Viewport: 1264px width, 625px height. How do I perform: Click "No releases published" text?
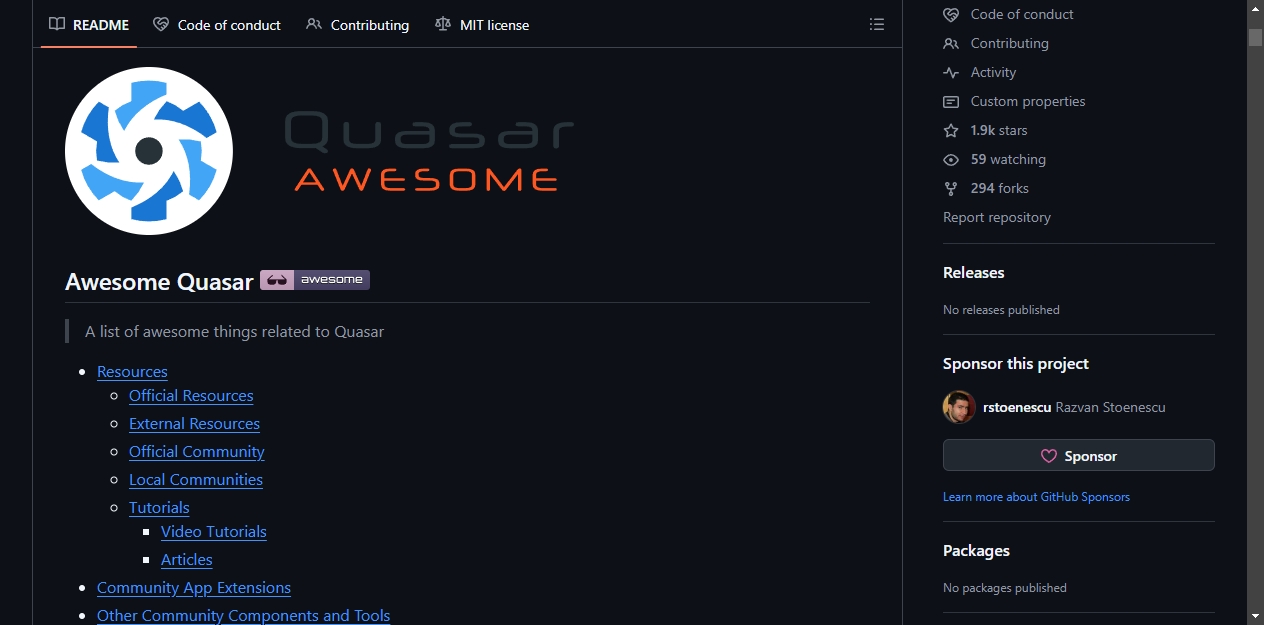1001,310
